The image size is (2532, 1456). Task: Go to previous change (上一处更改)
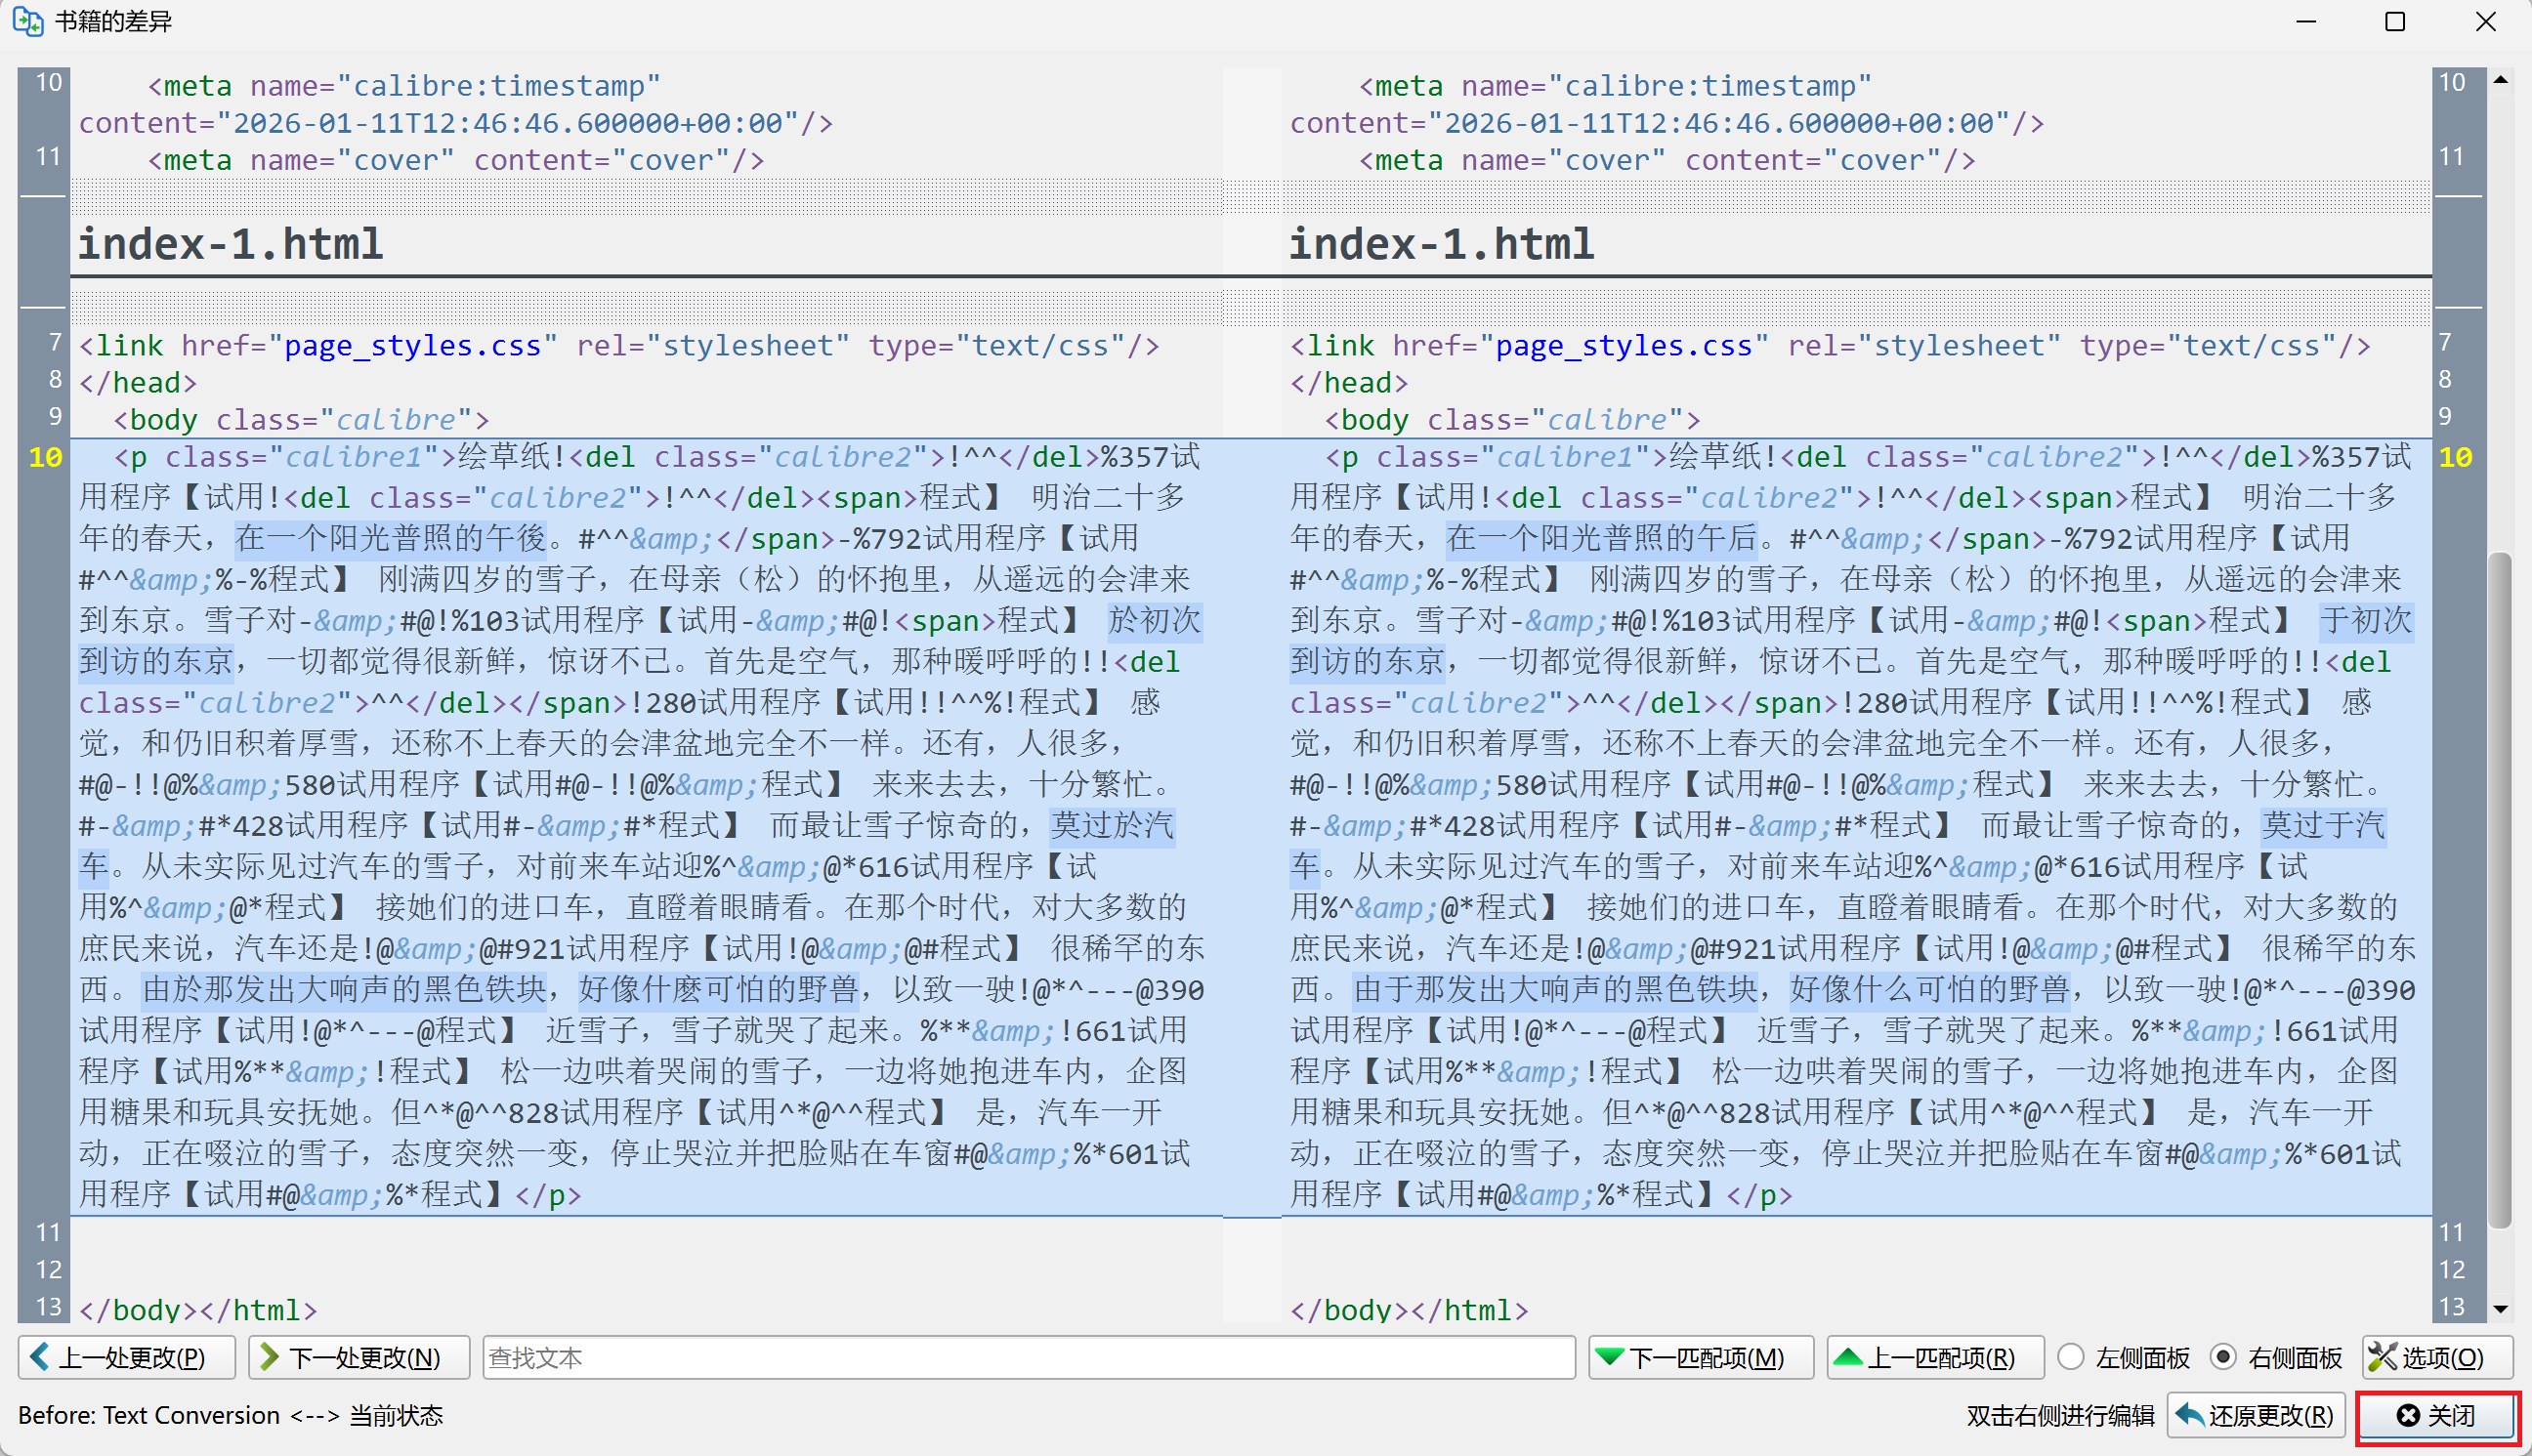click(x=127, y=1357)
